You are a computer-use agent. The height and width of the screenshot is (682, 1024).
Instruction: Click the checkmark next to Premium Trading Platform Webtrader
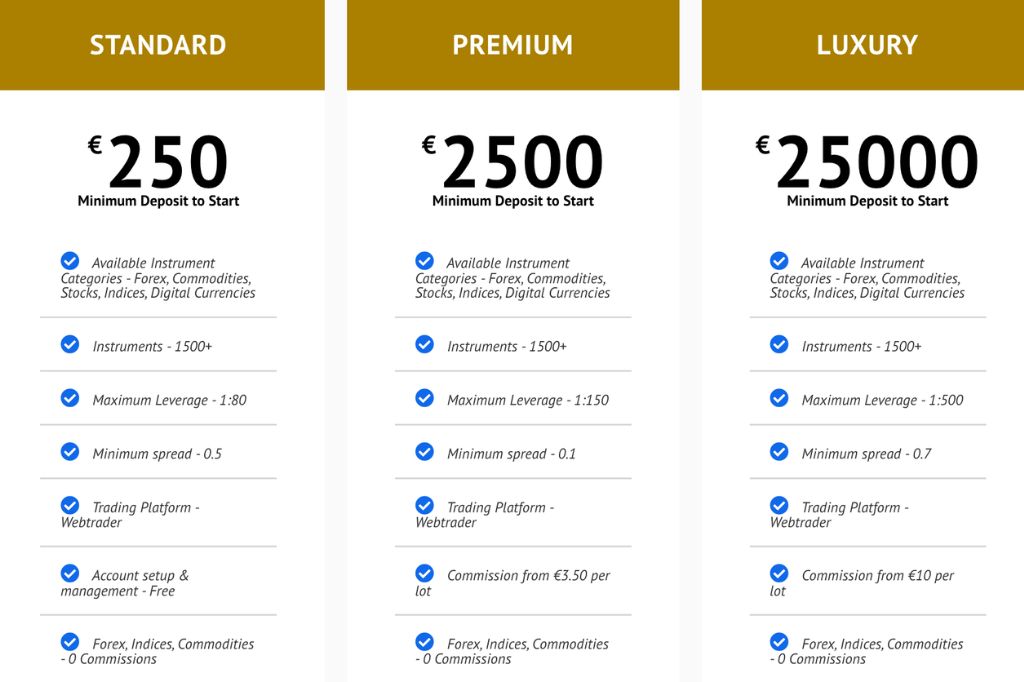[x=424, y=505]
